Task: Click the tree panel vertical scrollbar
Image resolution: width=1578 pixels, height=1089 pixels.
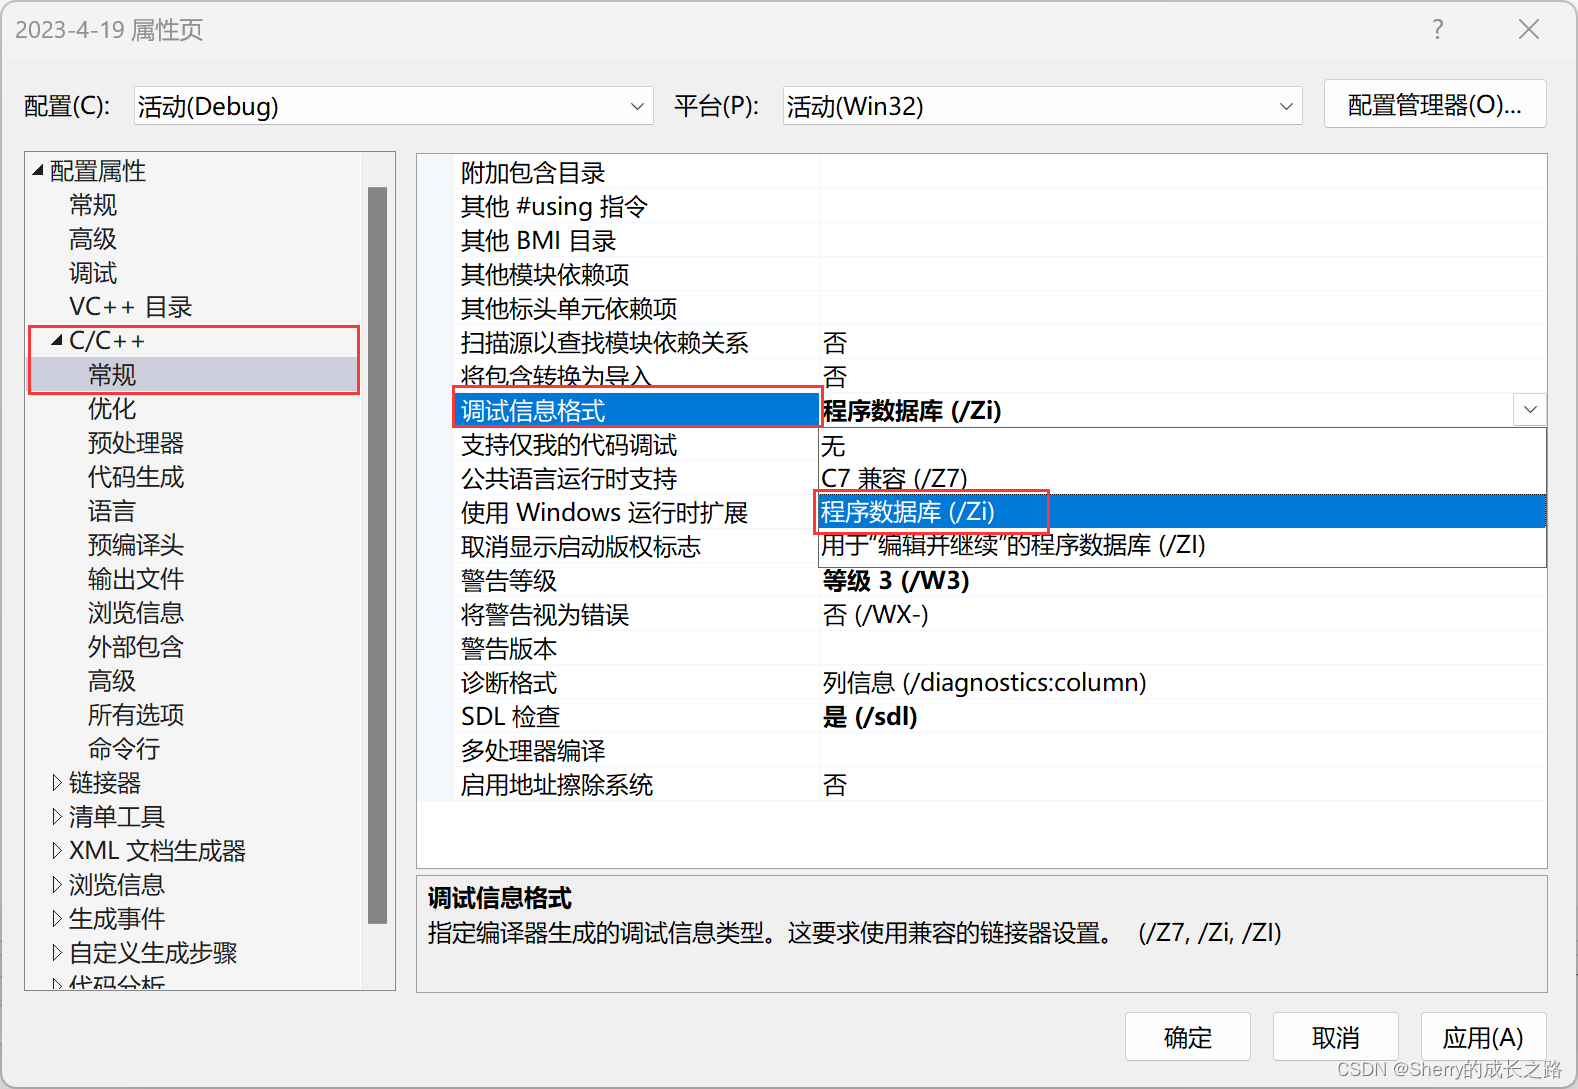Action: point(377,555)
